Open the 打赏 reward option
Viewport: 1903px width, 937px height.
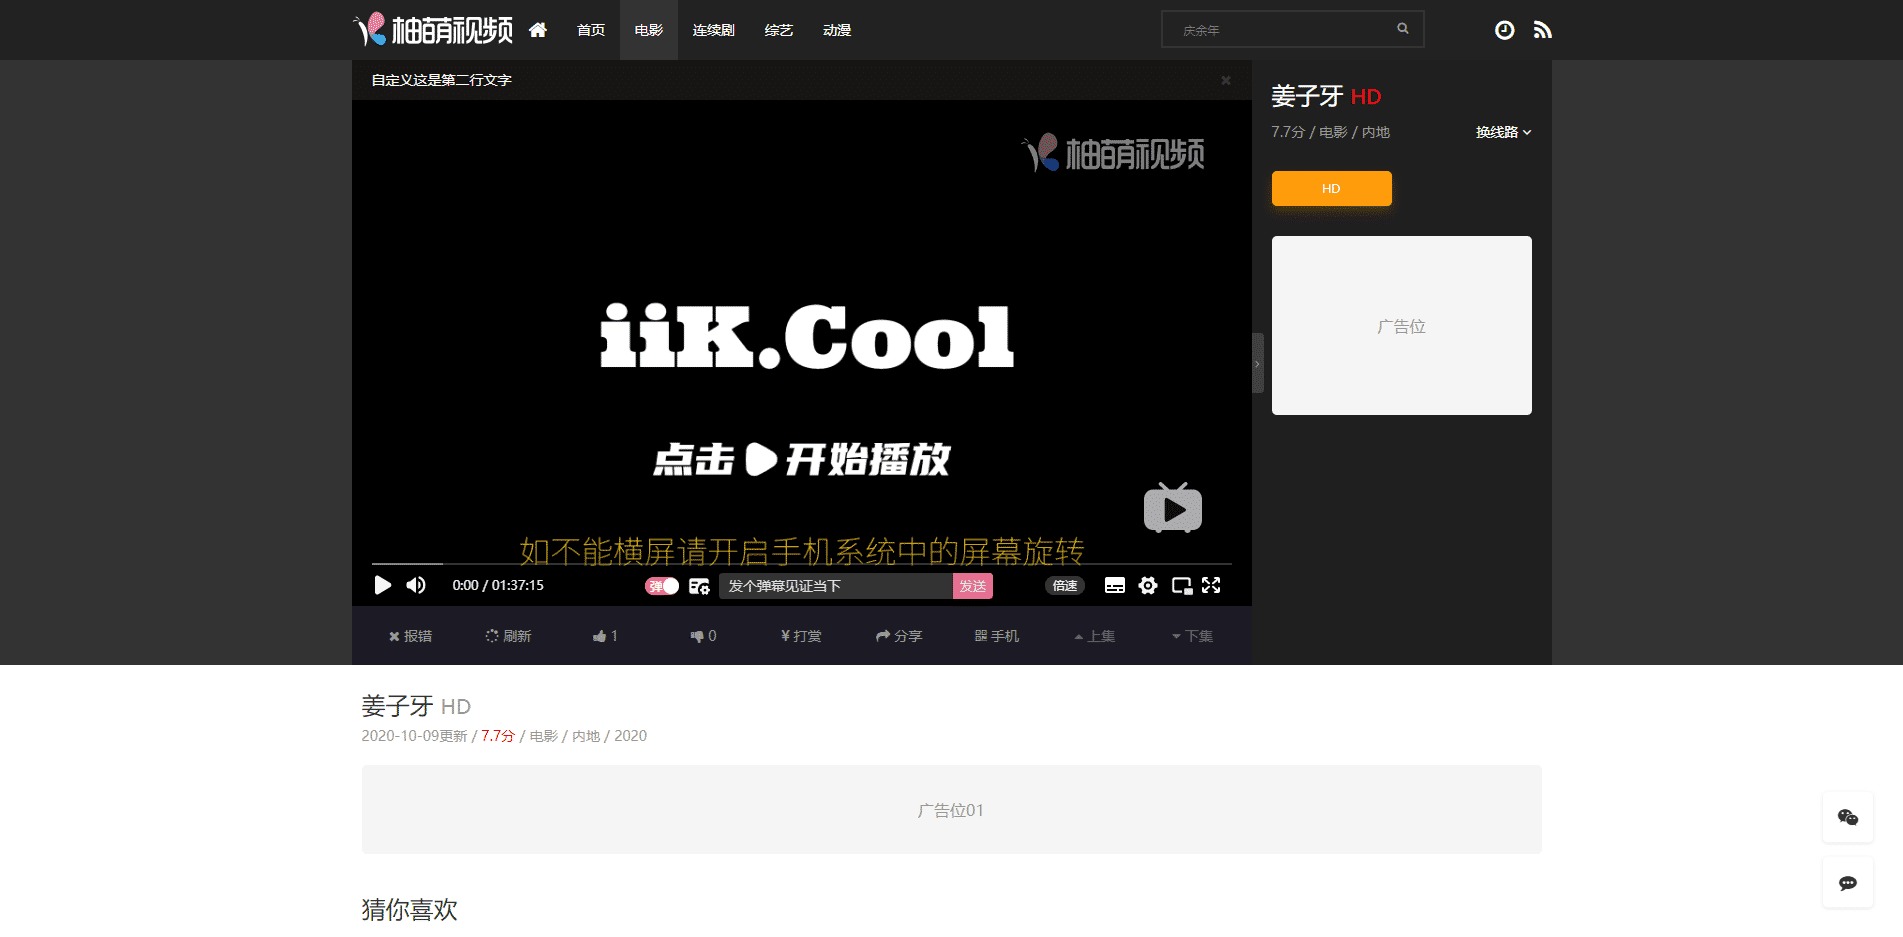click(x=801, y=636)
